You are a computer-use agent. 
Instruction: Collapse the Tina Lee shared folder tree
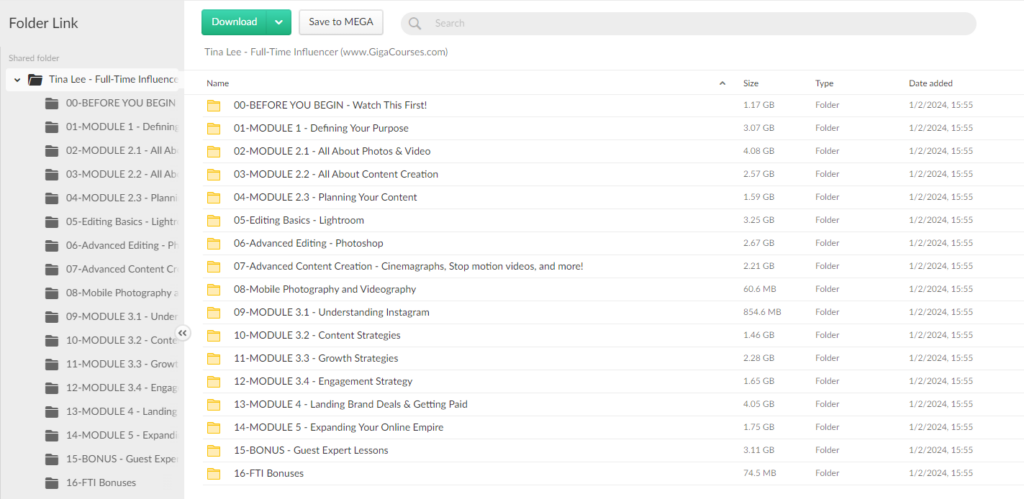point(17,79)
